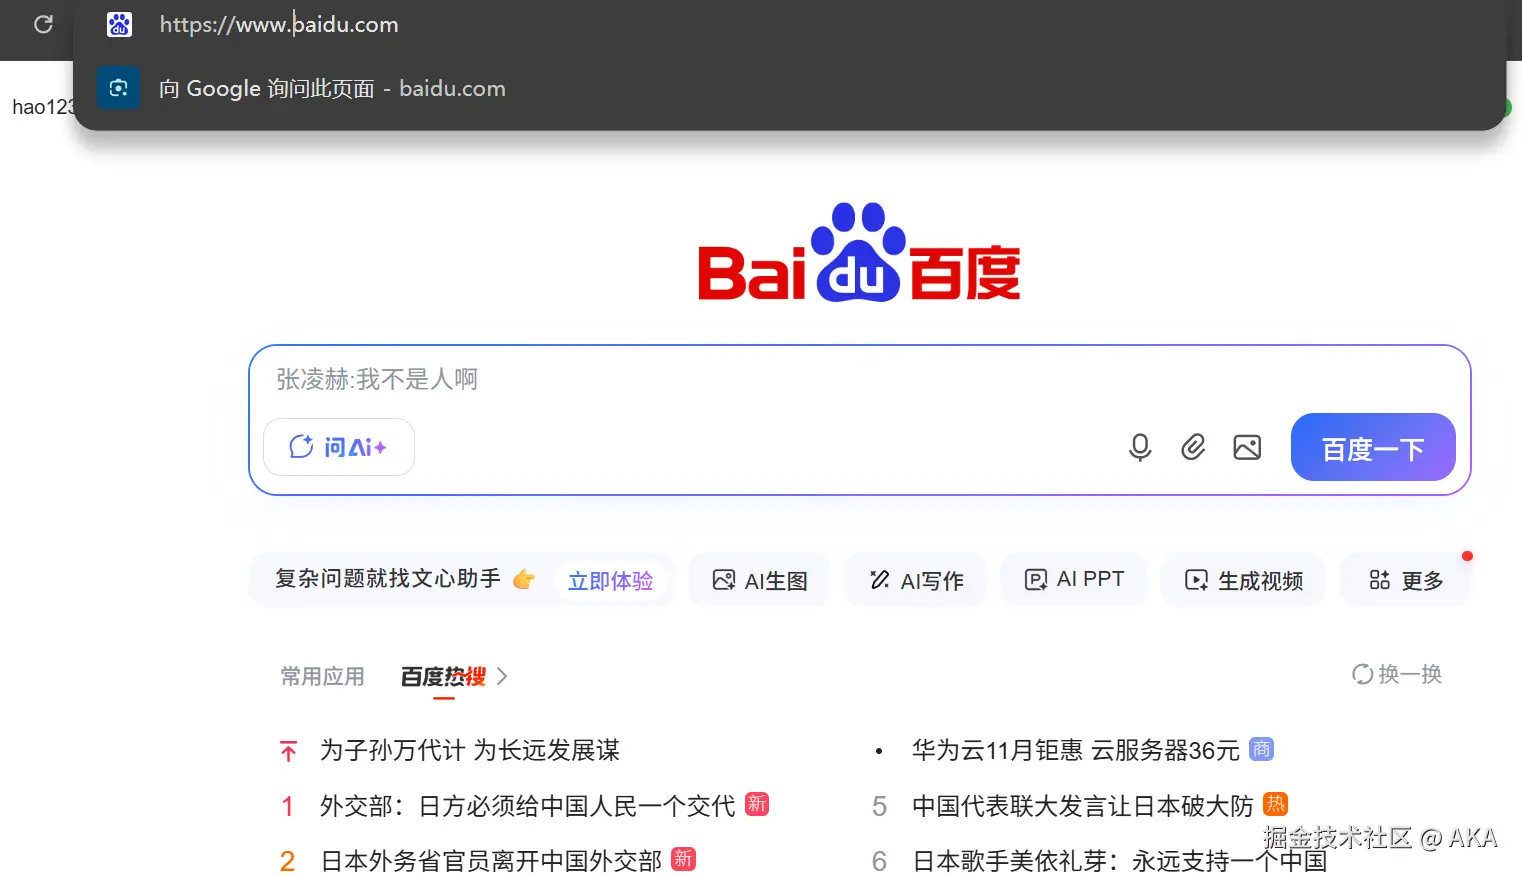Click the 更多 grid icon
Screen dimensions: 1522x876
(x=1380, y=580)
